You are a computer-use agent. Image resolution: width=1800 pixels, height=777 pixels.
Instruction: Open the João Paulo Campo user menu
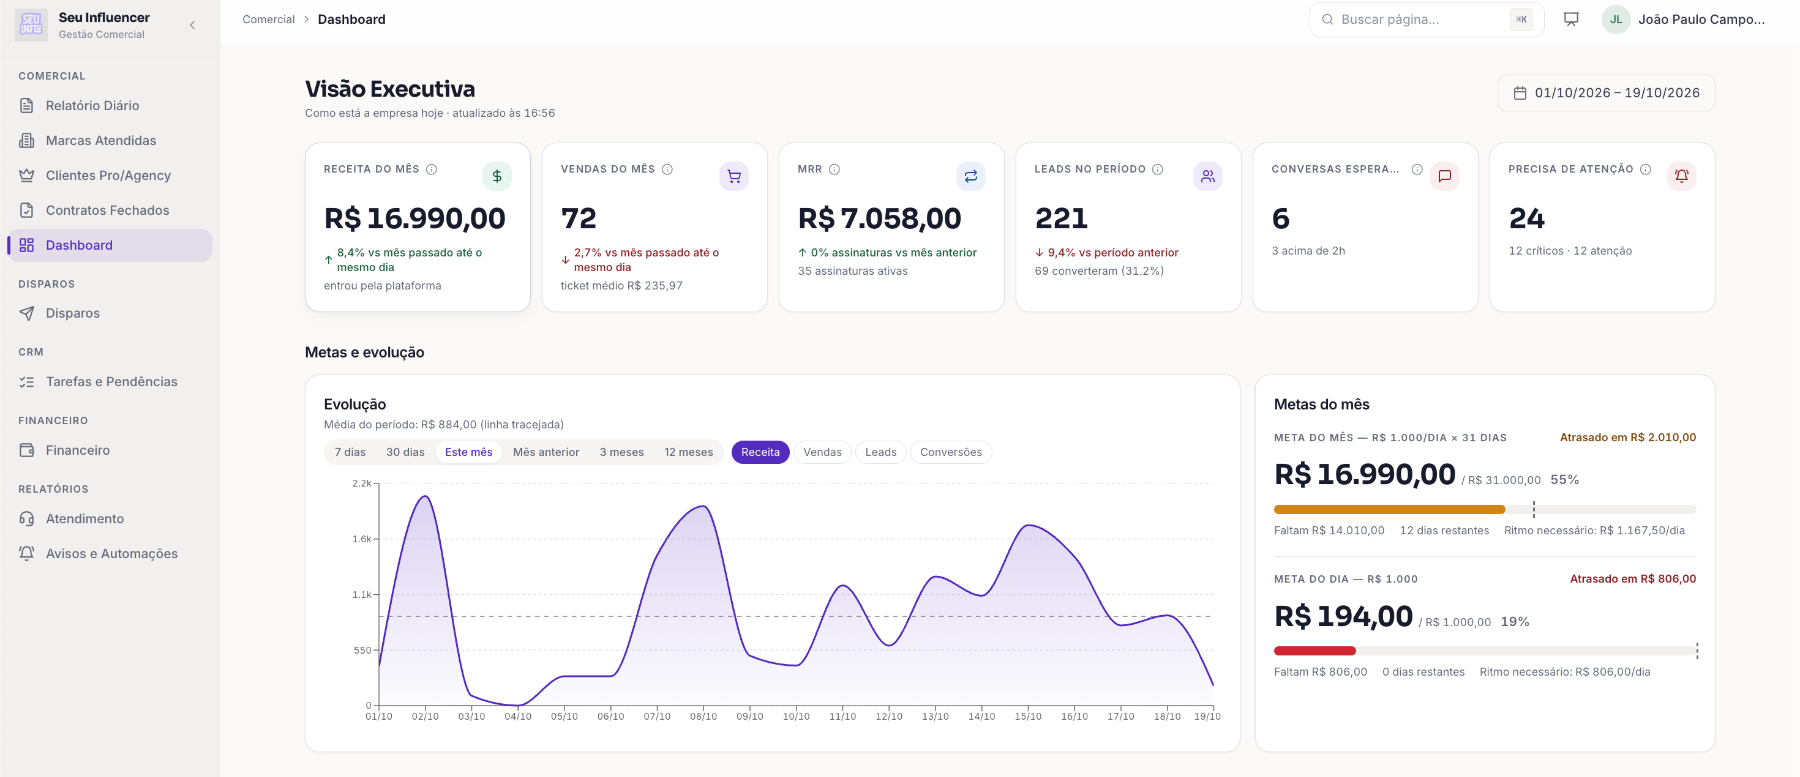coord(1685,19)
